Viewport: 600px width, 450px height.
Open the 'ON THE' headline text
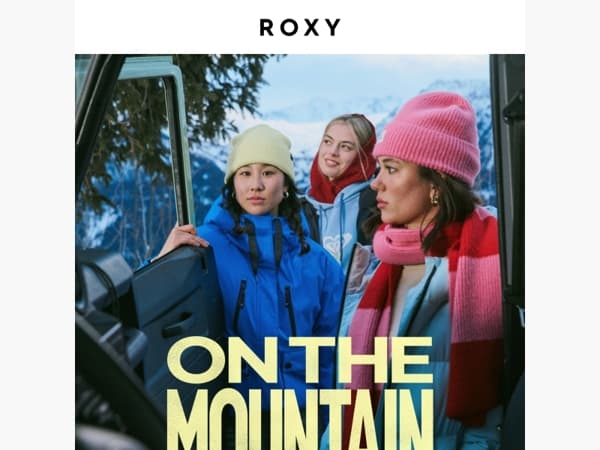pyautogui.click(x=300, y=360)
